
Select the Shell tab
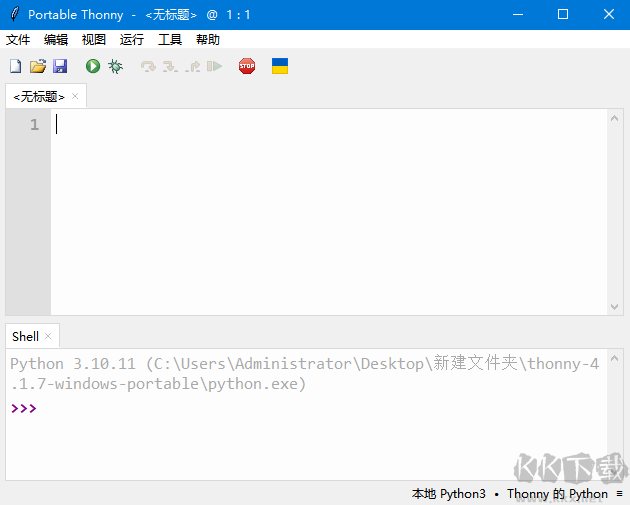(x=25, y=336)
